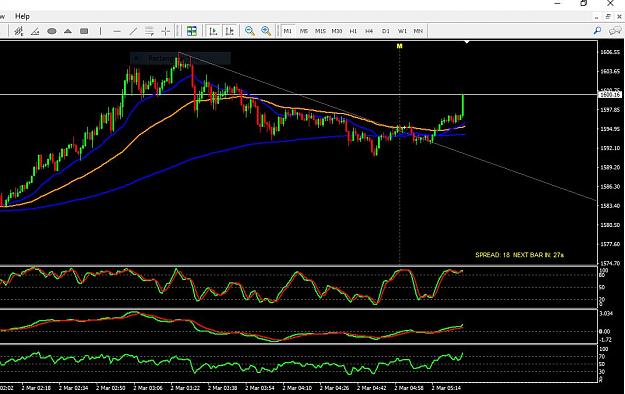The width and height of the screenshot is (625, 394).
Task: Click price scale value 1597.85
Action: click(x=610, y=110)
